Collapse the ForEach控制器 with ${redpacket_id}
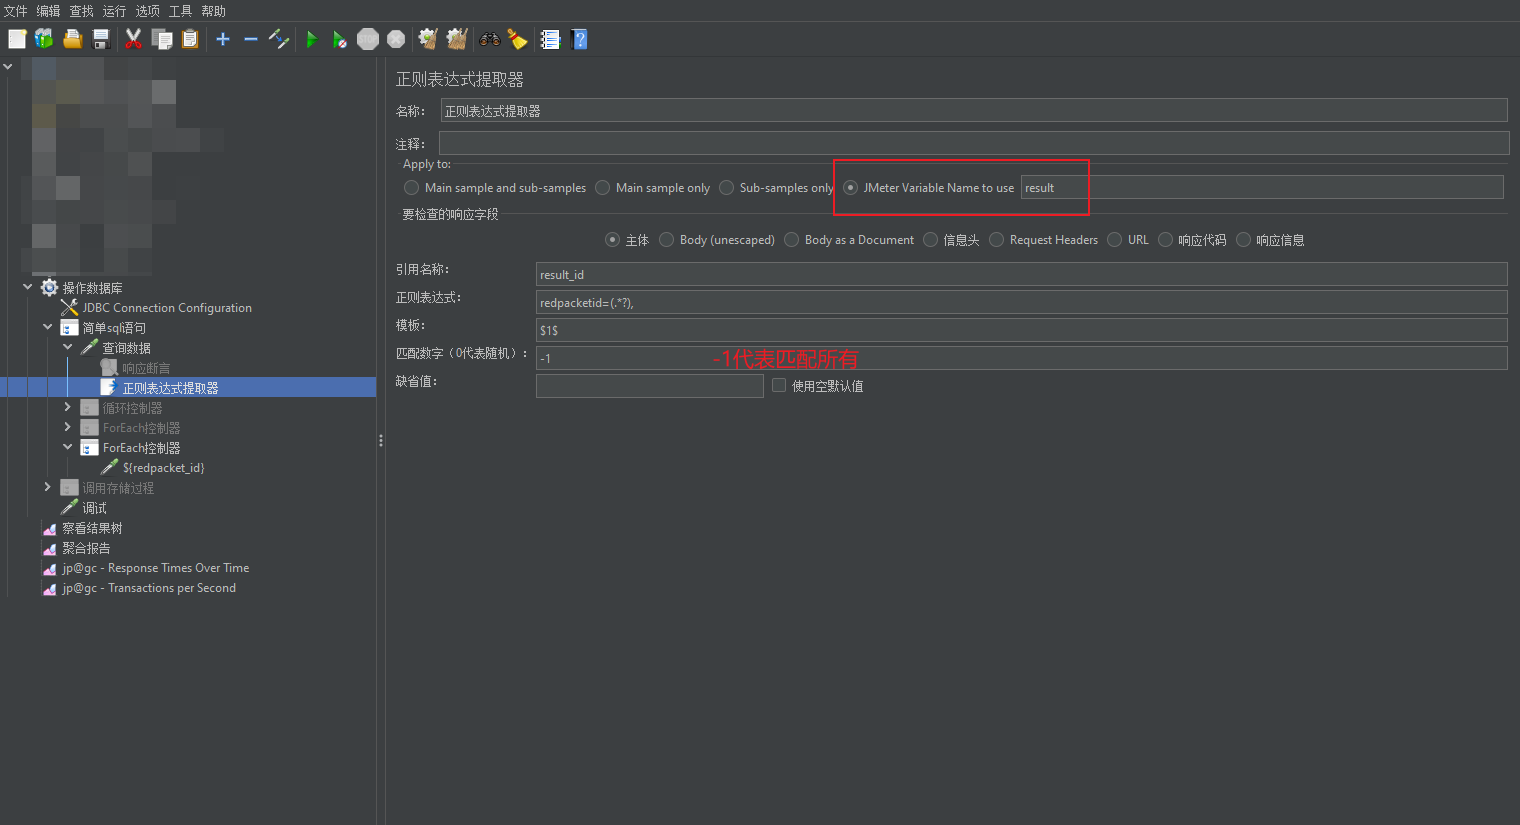This screenshot has height=825, width=1520. pyautogui.click(x=67, y=447)
